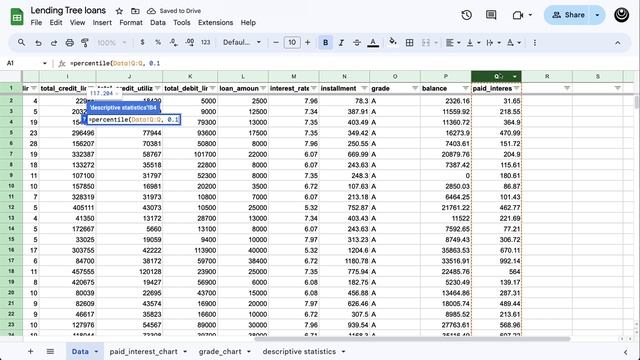Click the horizontal scrollbar
This screenshot has height=360, width=640.
click(x=412, y=339)
